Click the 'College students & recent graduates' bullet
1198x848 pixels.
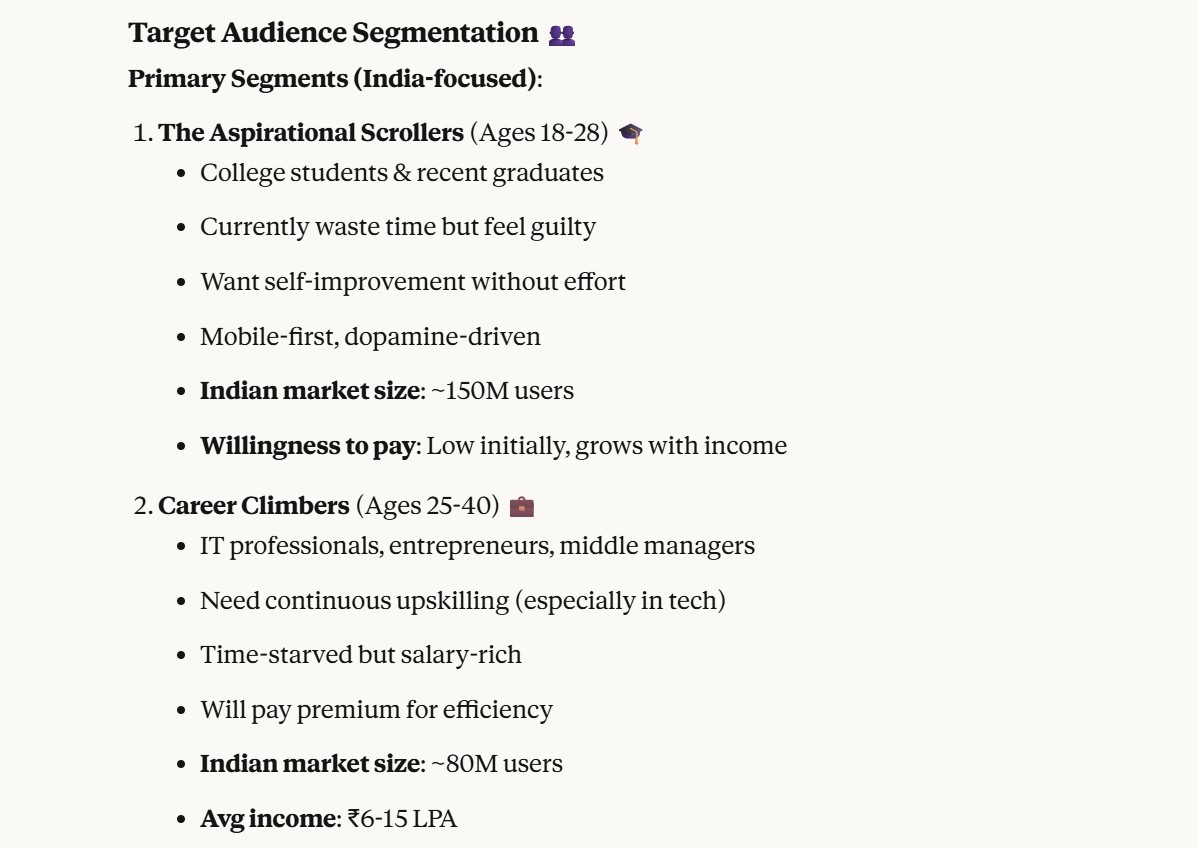point(401,173)
